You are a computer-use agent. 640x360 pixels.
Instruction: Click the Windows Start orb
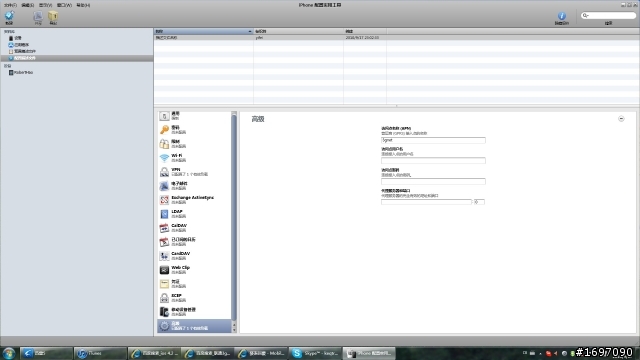pos(9,353)
